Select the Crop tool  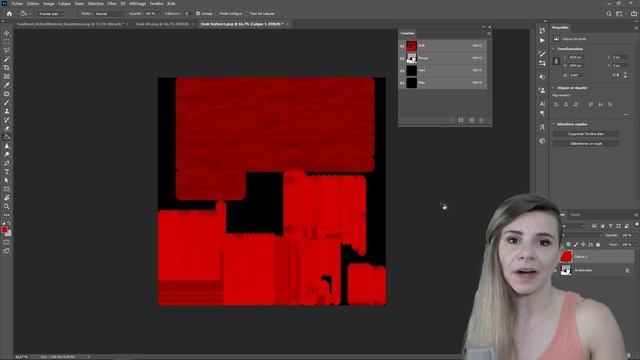coord(7,68)
